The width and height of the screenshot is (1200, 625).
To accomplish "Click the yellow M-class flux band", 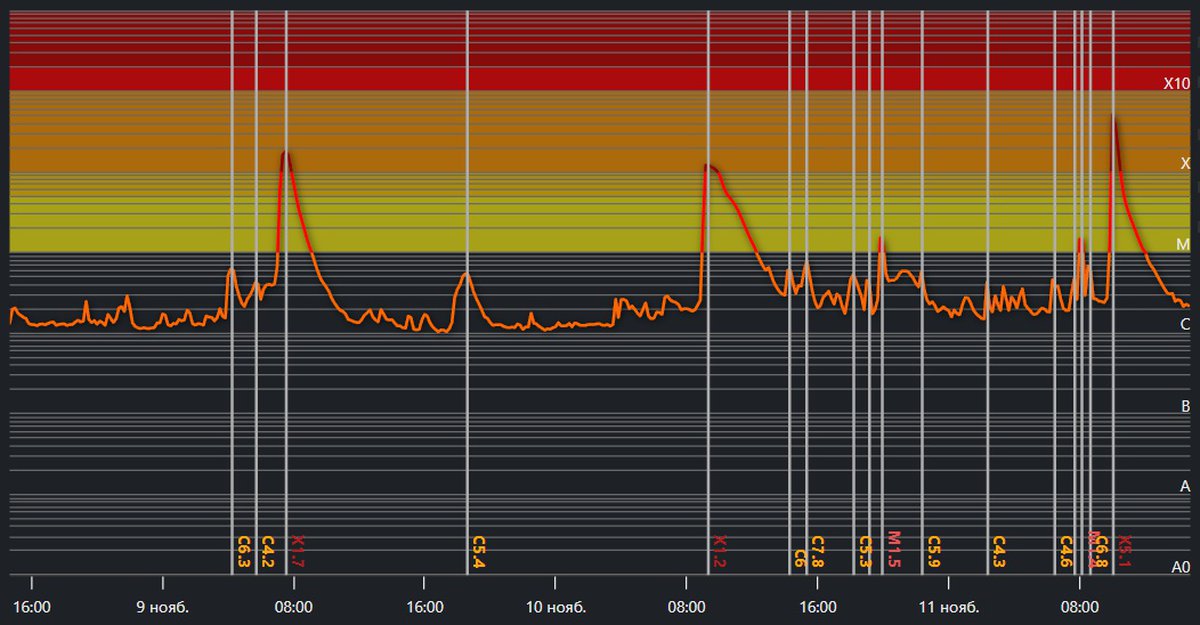I will click(x=500, y=220).
